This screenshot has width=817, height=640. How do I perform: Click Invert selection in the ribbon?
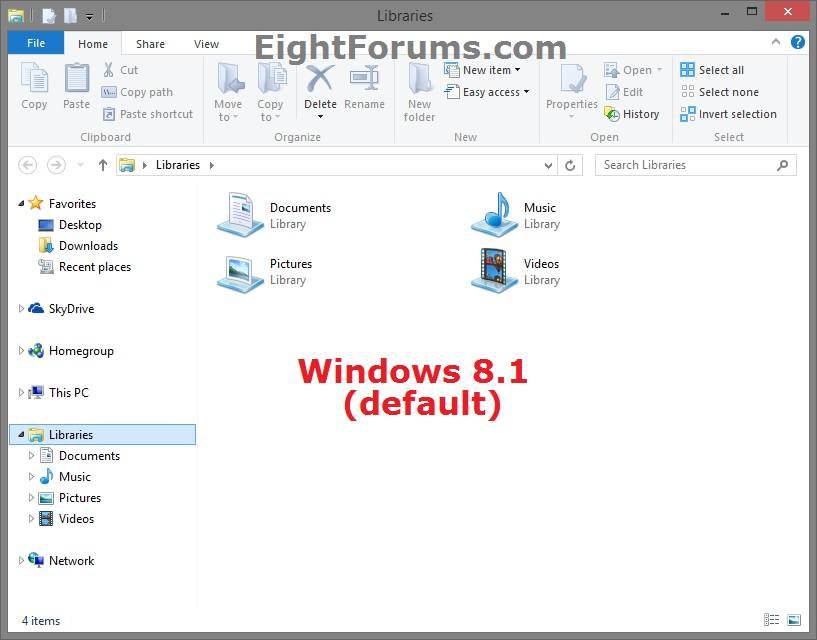728,114
